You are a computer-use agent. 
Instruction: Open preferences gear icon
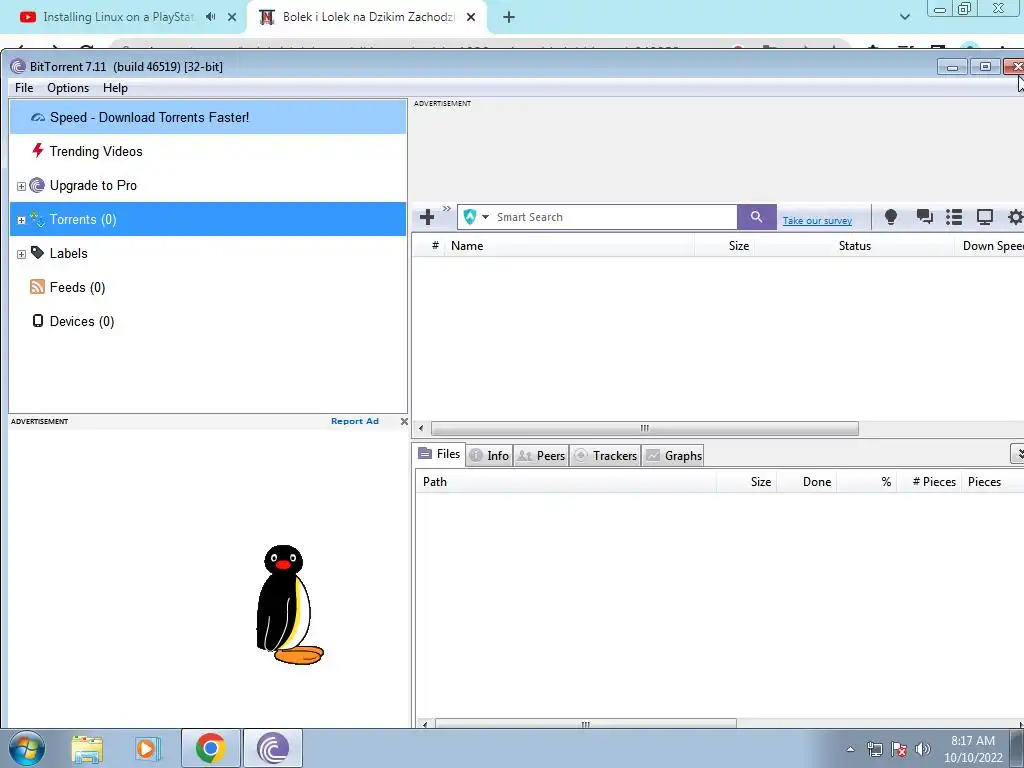tap(1016, 217)
